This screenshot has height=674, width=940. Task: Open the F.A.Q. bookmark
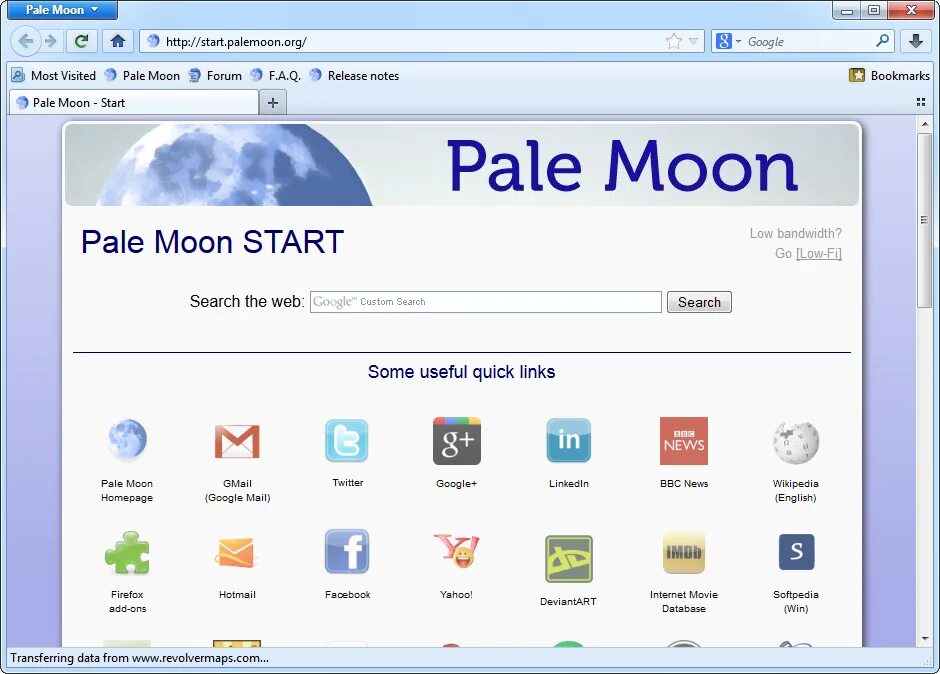coord(275,76)
